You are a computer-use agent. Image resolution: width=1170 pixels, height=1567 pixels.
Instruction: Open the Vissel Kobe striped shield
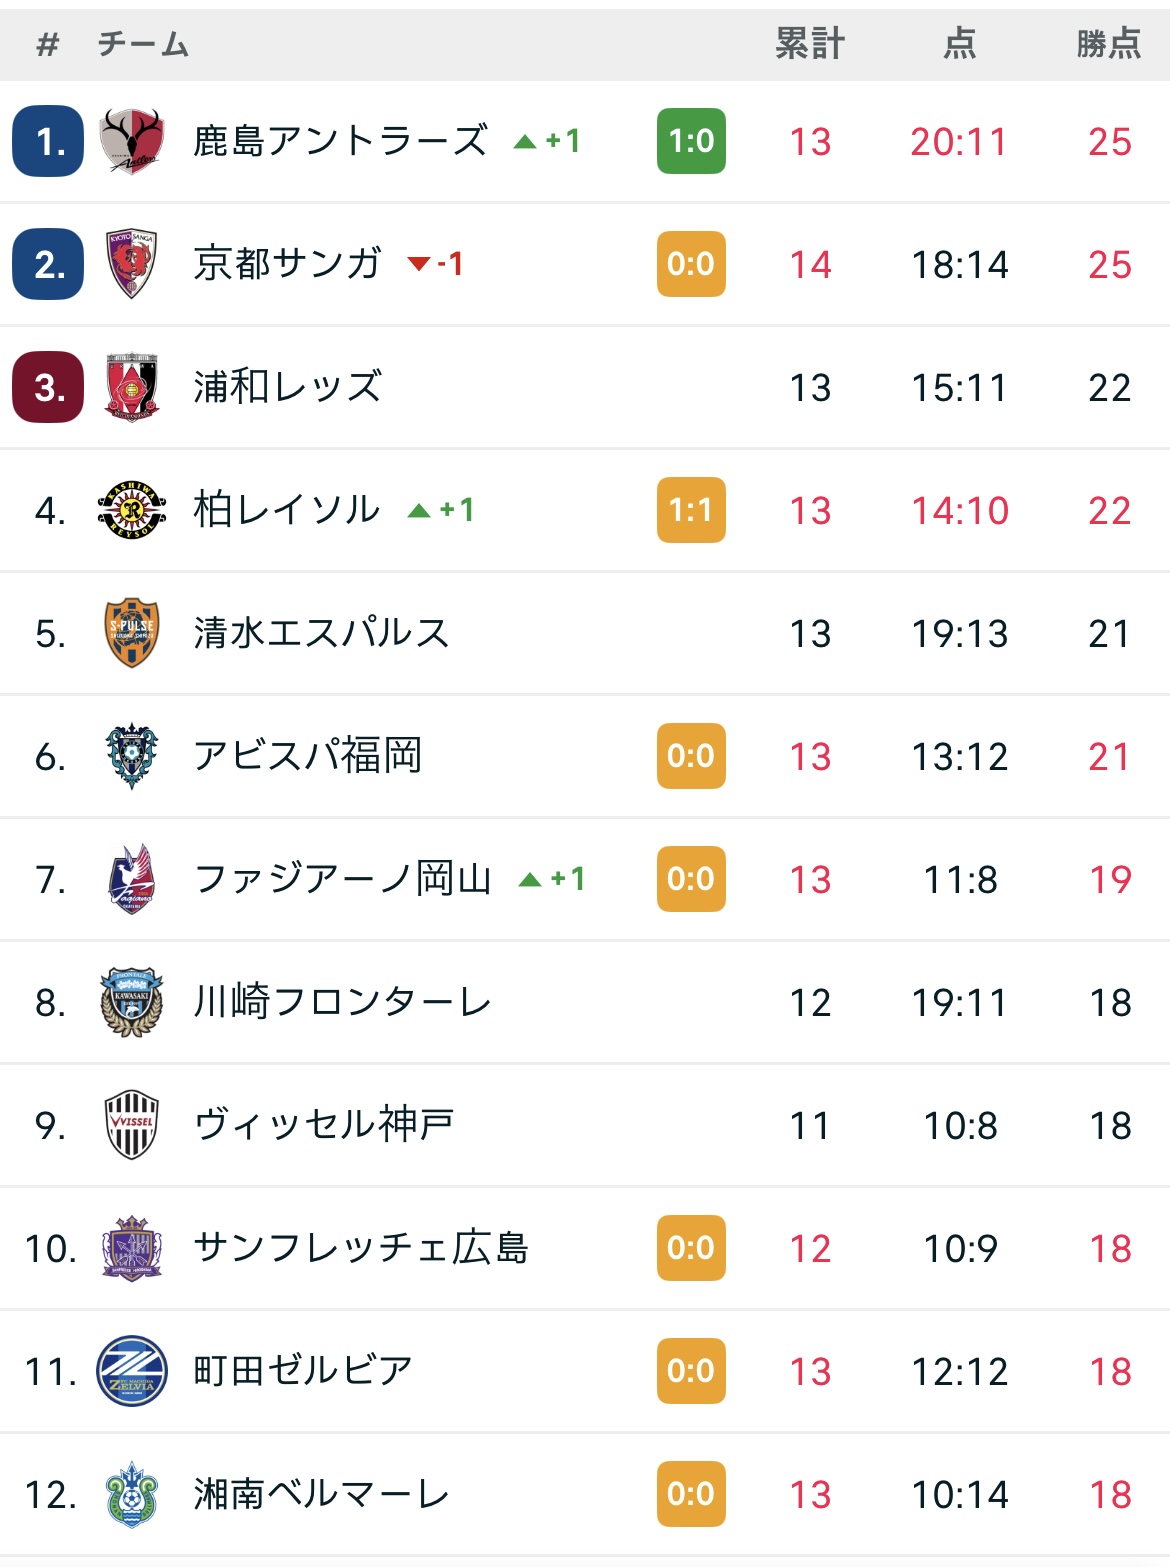[x=131, y=1125]
